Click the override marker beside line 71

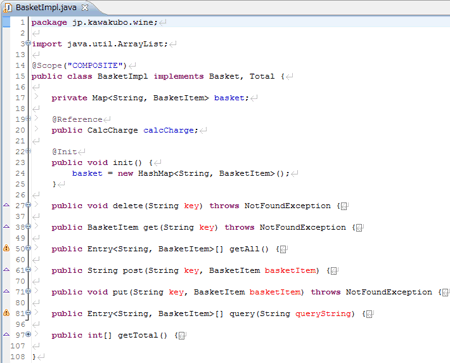click(6, 291)
